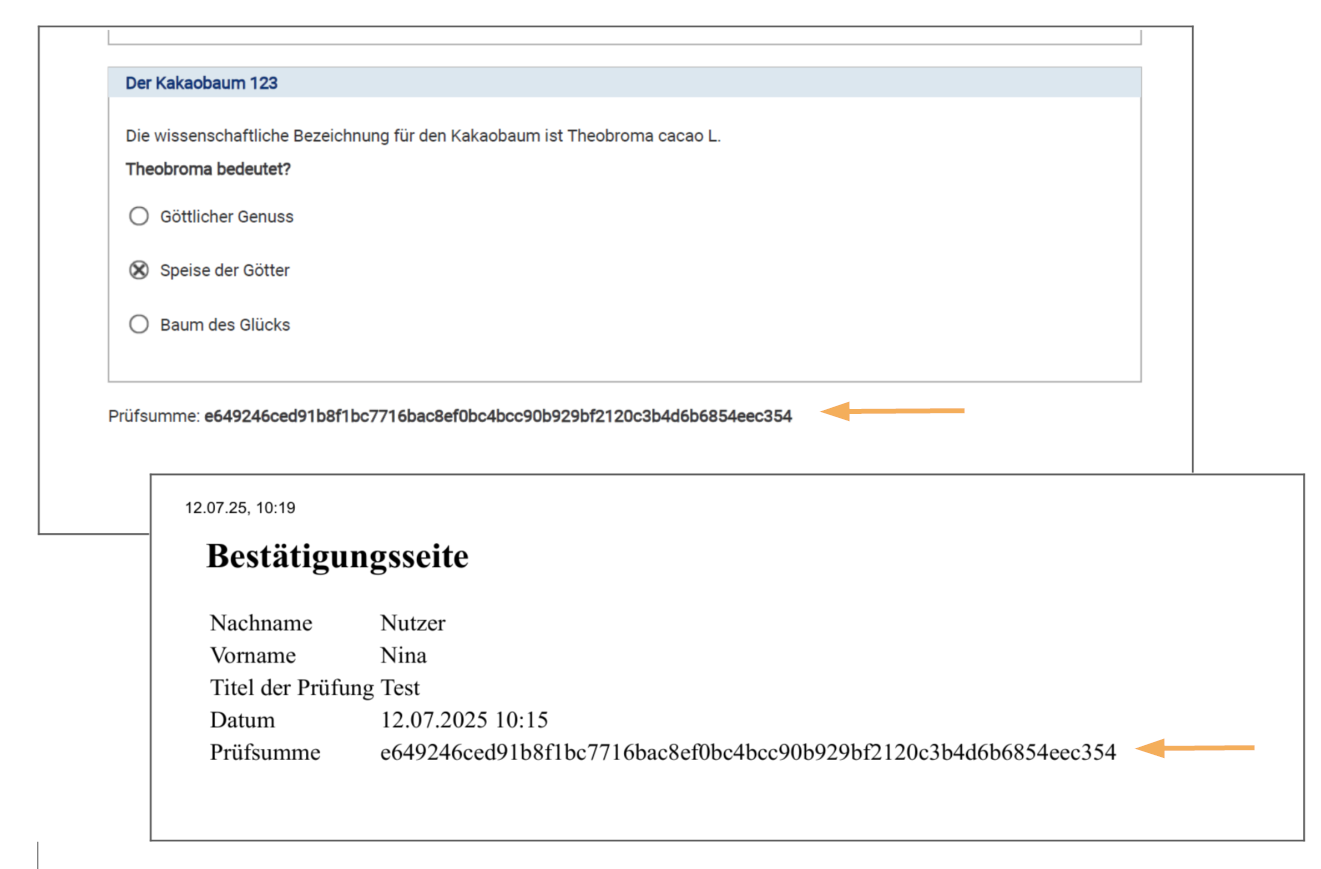The width and height of the screenshot is (1321, 869).
Task: Select the 'Göttlicher Genuss' radio button
Action: (139, 216)
